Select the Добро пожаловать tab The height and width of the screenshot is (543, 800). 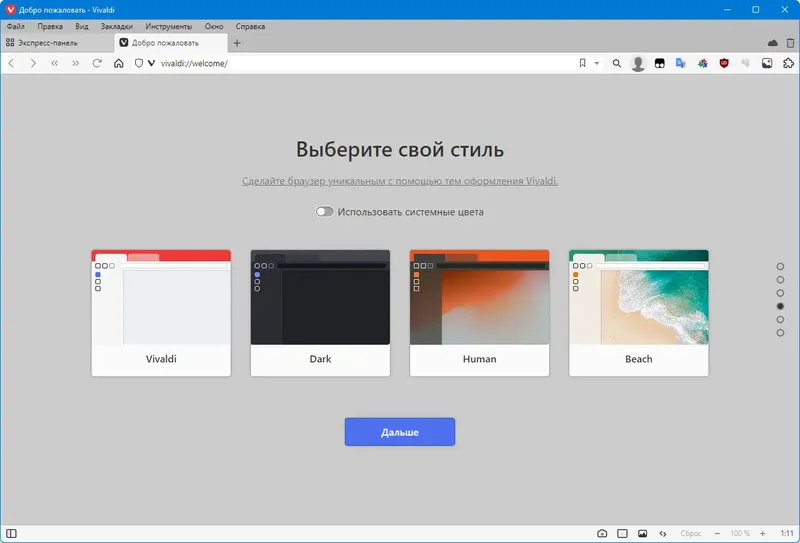[171, 43]
